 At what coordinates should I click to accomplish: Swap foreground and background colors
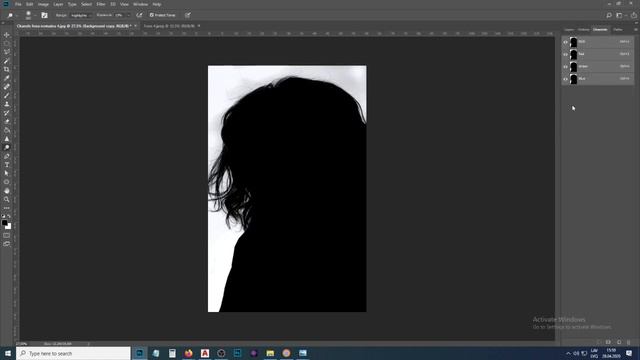[9, 216]
